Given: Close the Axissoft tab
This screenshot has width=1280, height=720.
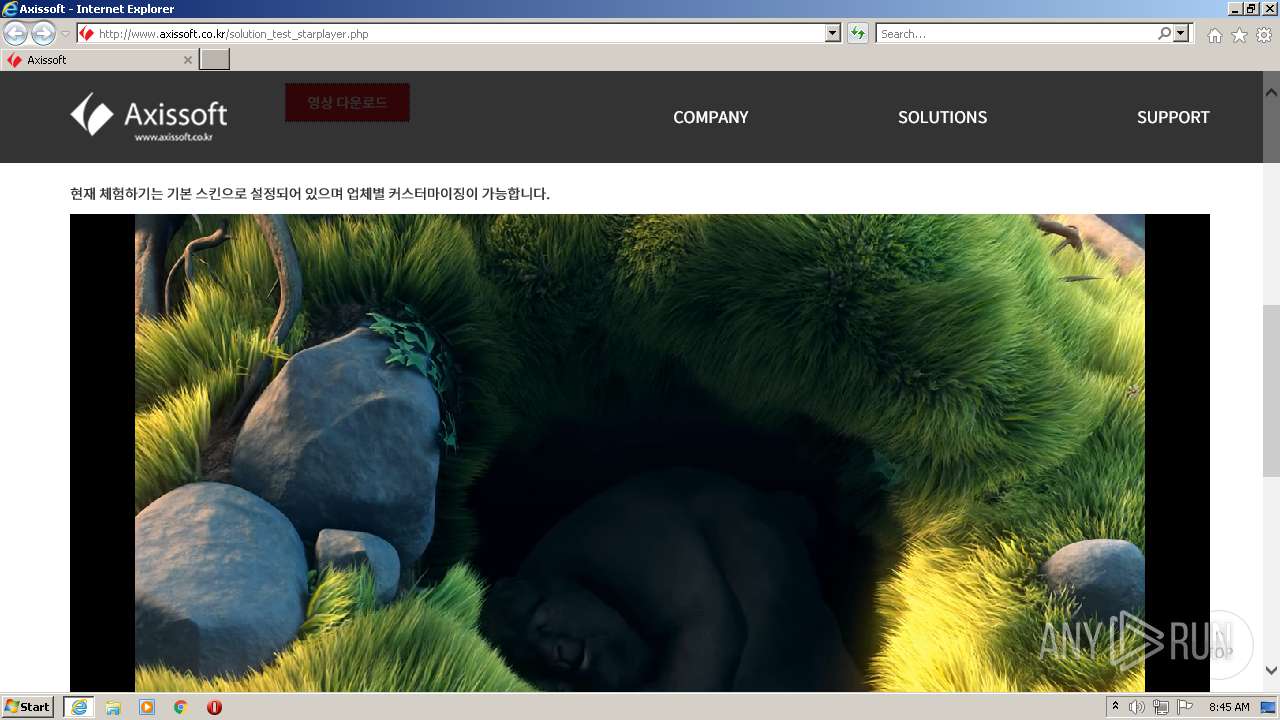Looking at the screenshot, I should [x=187, y=60].
